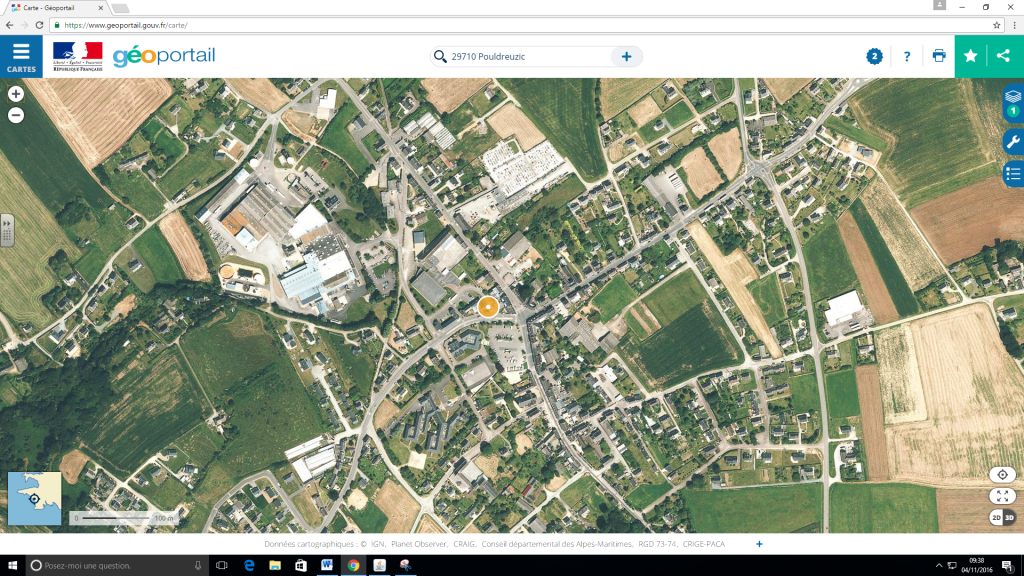This screenshot has height=576, width=1024.
Task: Click the Géoportail logo link
Action: [x=163, y=56]
